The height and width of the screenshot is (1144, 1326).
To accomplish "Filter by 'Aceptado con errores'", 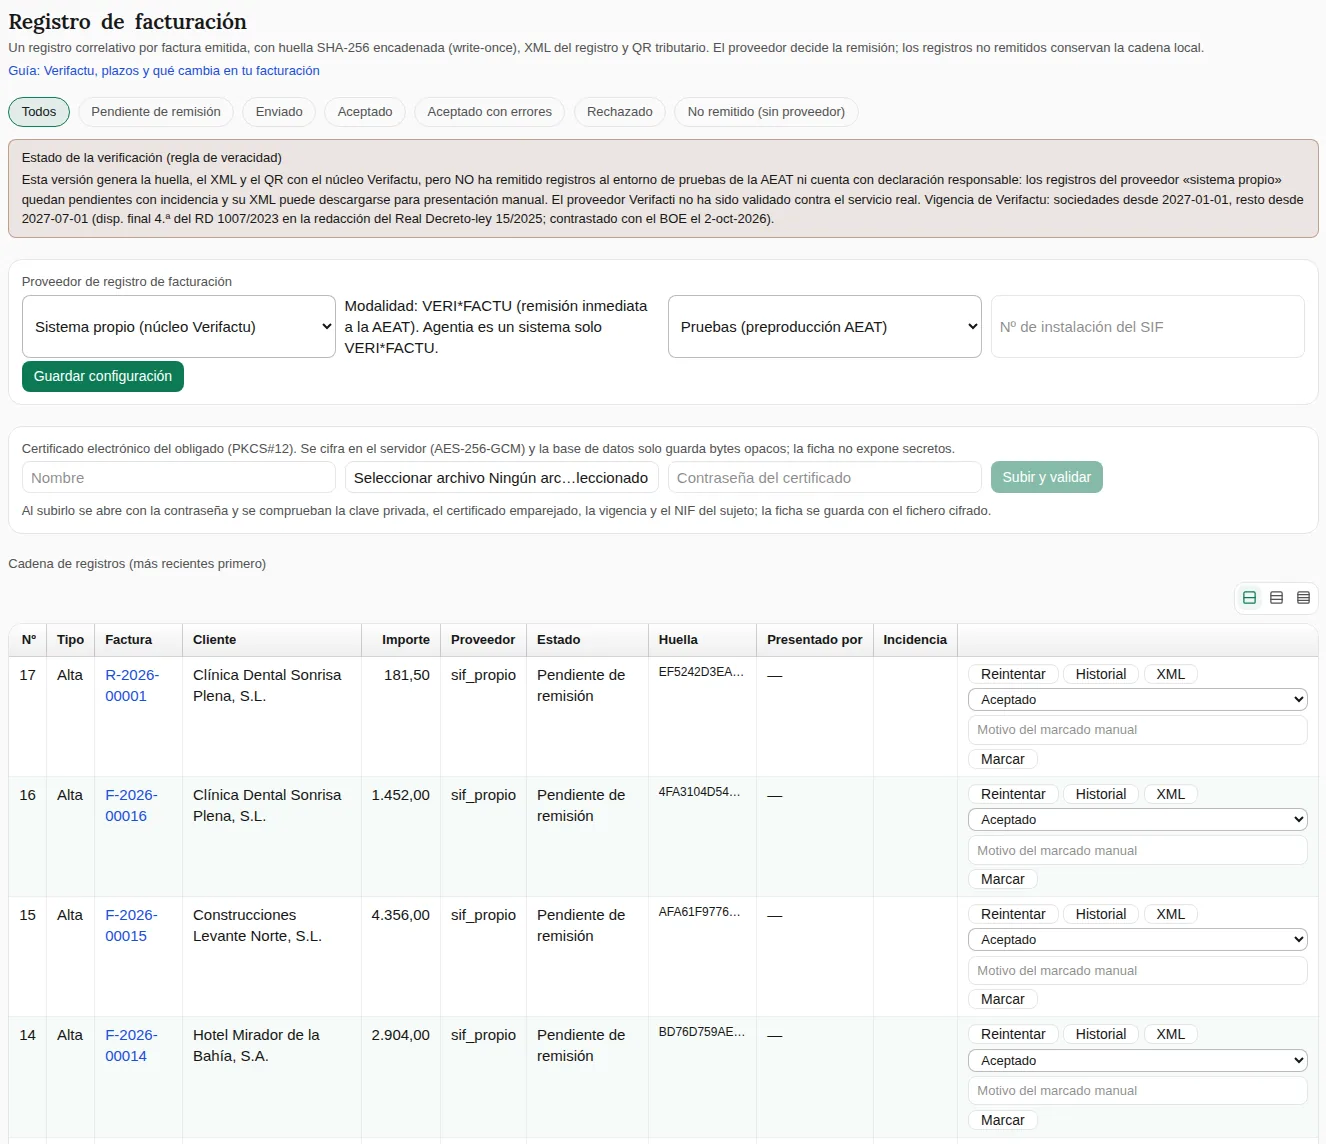I will (x=490, y=112).
